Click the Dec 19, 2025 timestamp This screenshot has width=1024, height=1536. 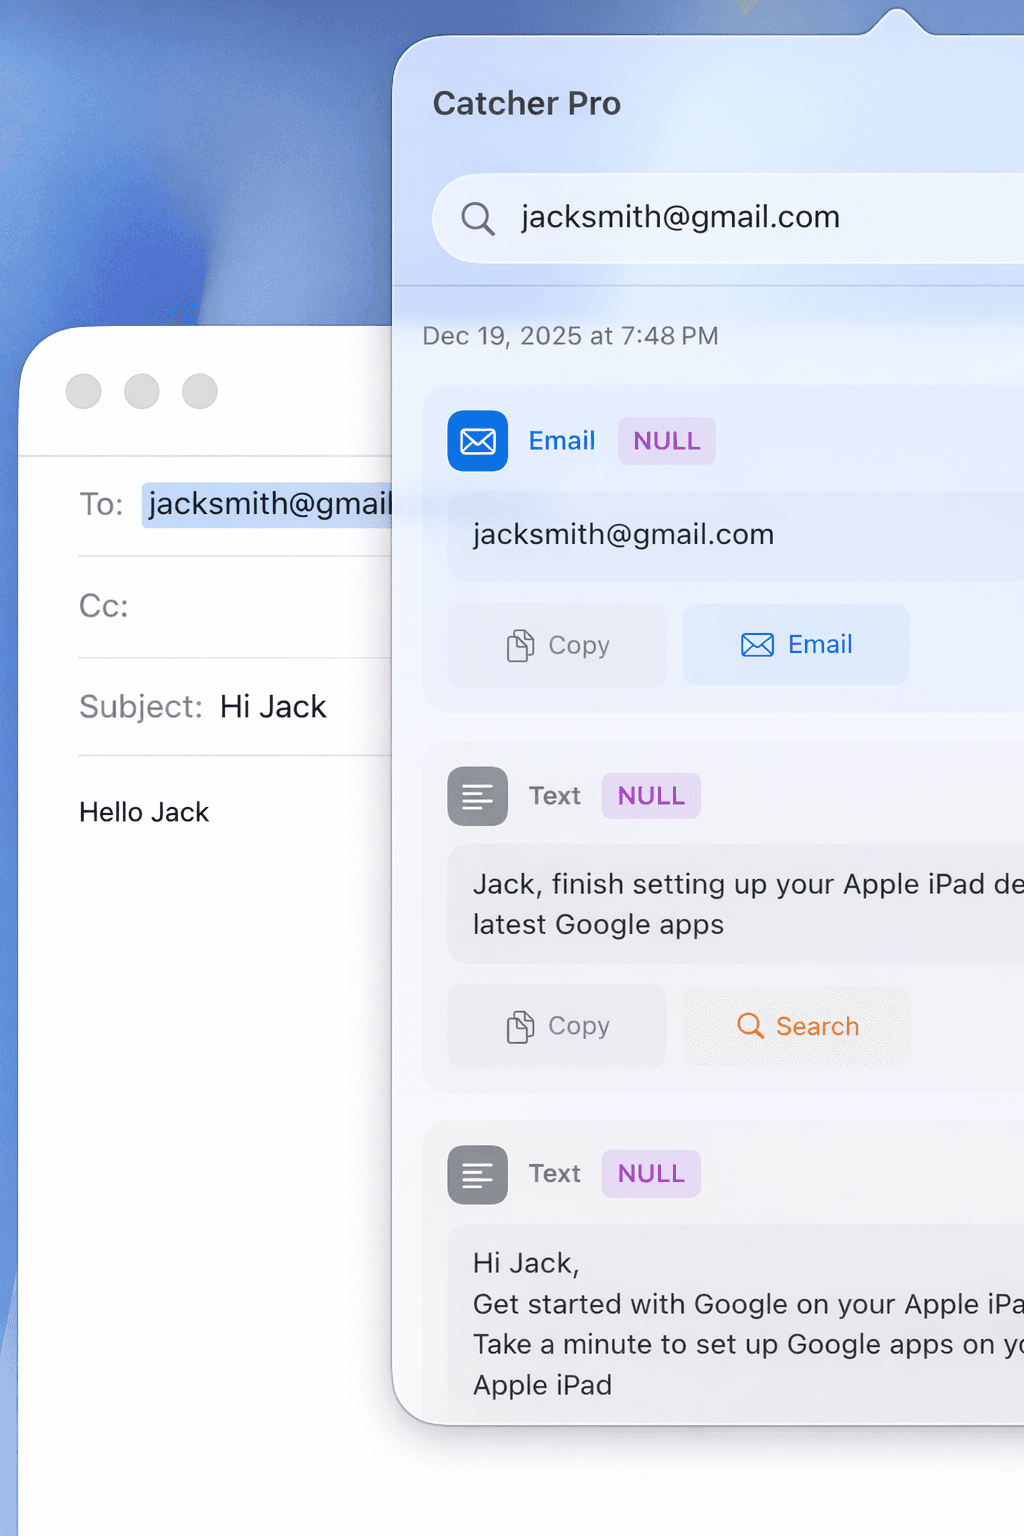click(570, 336)
